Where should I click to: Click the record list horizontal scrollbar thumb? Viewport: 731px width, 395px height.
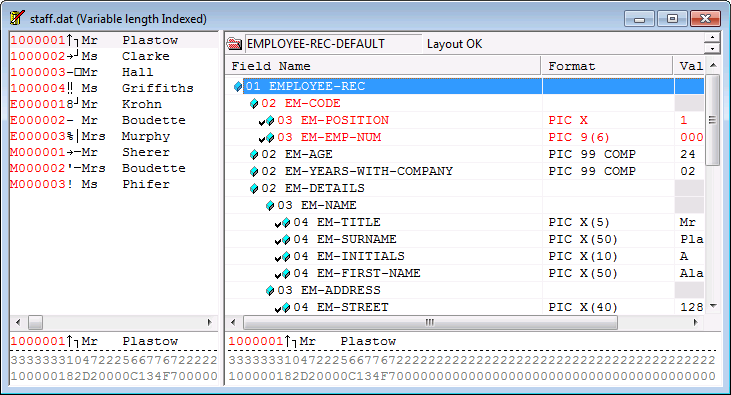pyautogui.click(x=35, y=322)
